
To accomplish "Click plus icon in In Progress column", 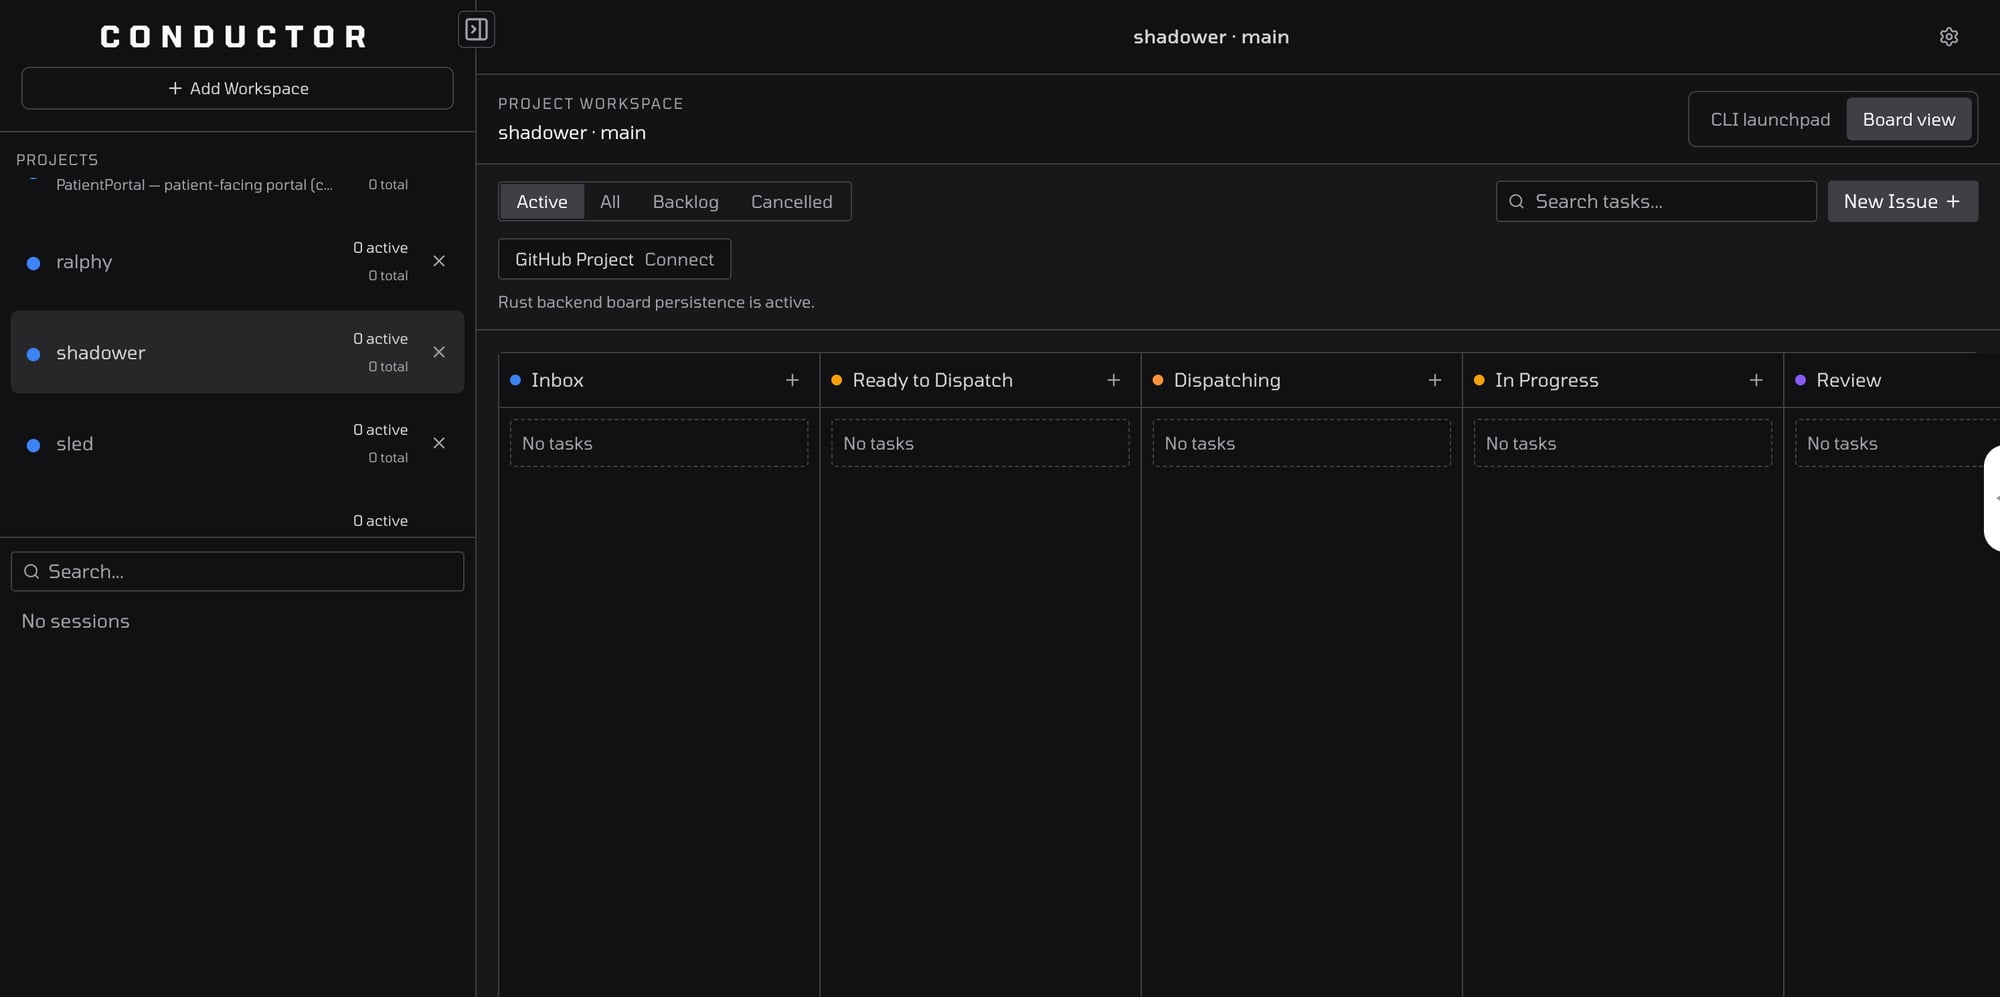I will [x=1755, y=380].
